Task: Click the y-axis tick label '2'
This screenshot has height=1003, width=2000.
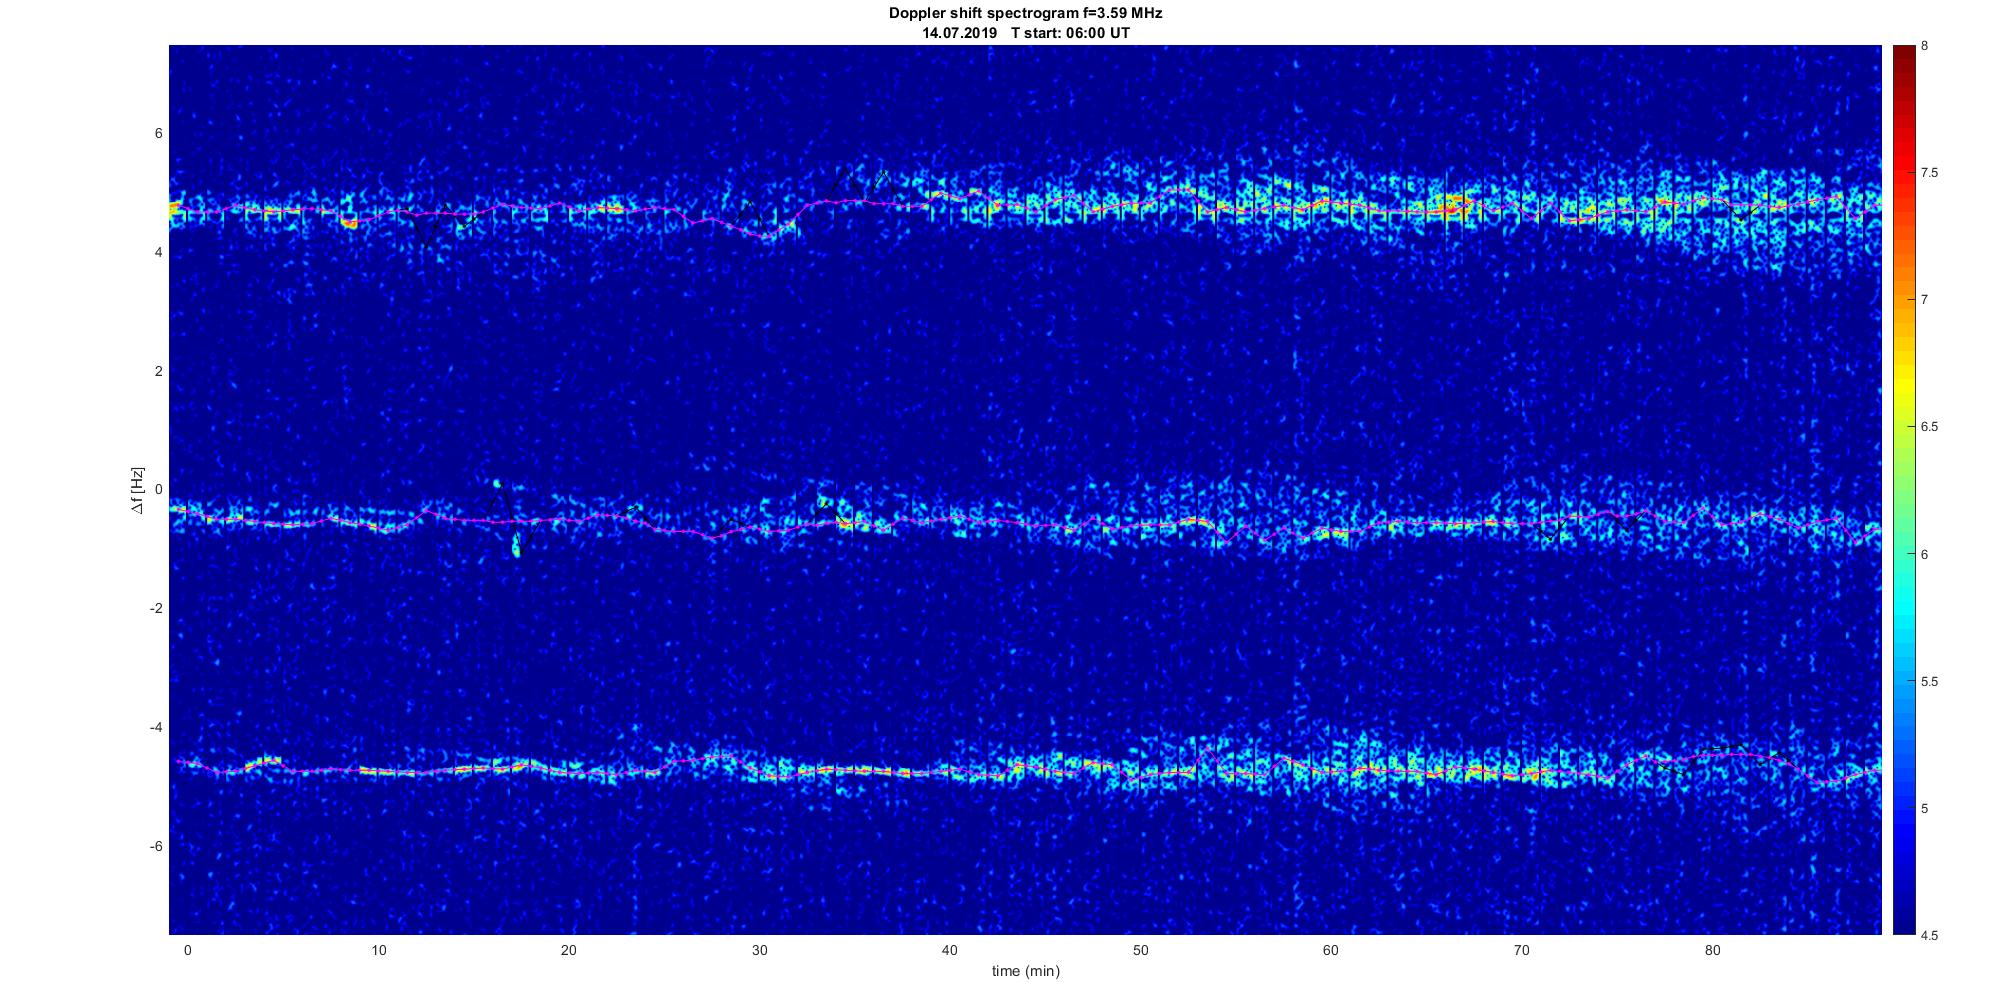Action: pyautogui.click(x=159, y=371)
